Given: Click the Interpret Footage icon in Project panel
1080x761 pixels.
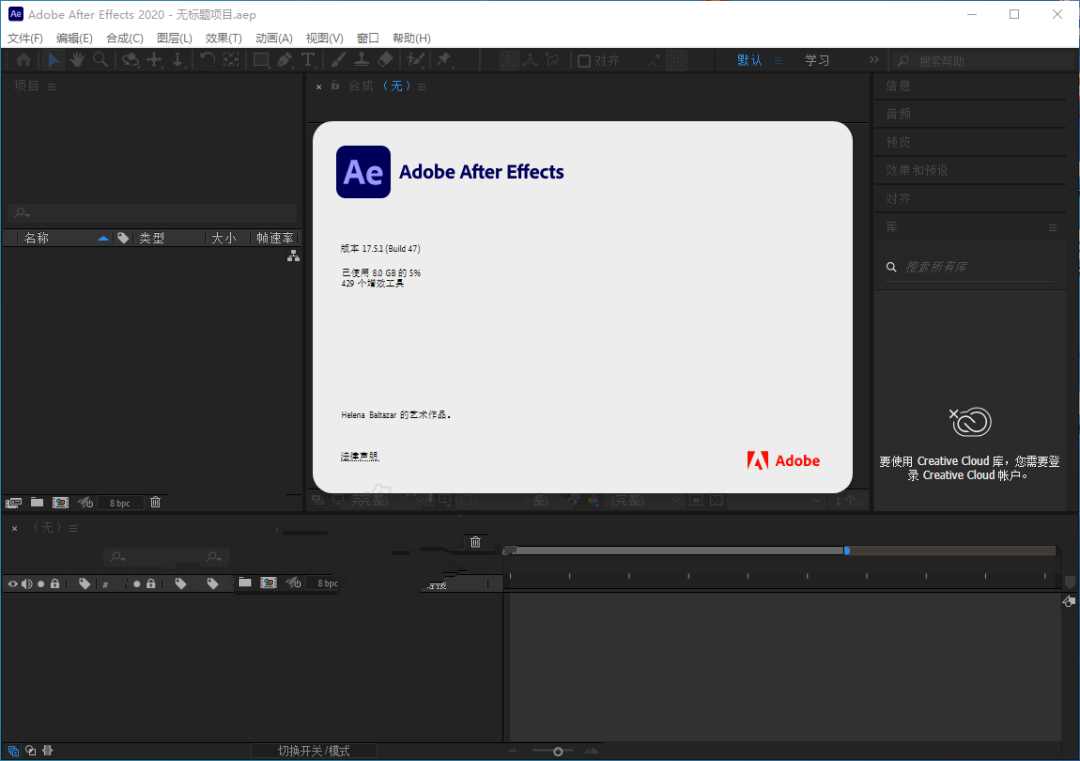Looking at the screenshot, I should tap(14, 503).
